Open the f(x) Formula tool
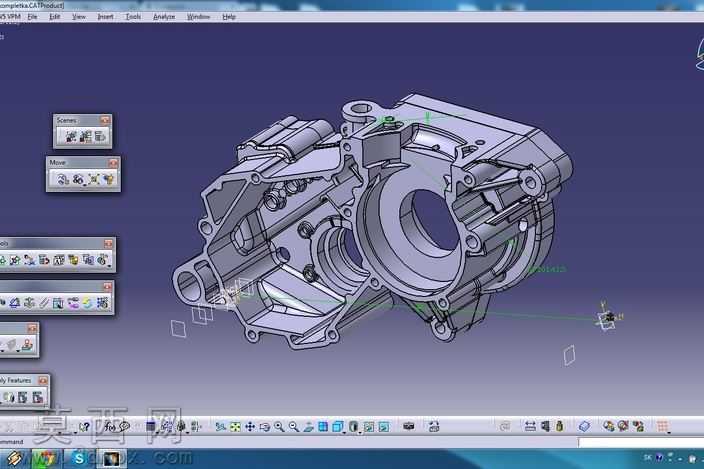Image resolution: width=704 pixels, height=469 pixels. point(109,427)
